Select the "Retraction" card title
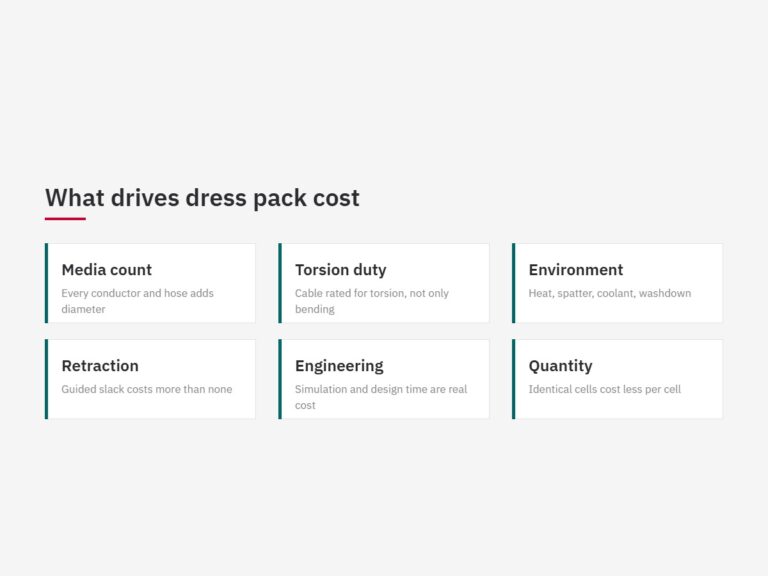768x576 pixels. click(x=100, y=366)
